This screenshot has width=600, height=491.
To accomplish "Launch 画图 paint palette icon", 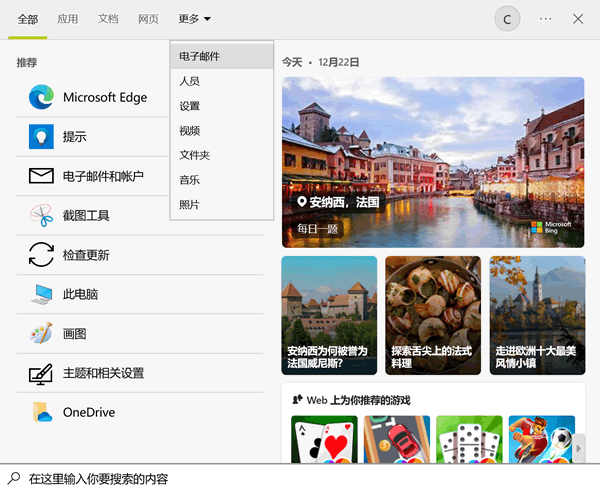I will [41, 333].
